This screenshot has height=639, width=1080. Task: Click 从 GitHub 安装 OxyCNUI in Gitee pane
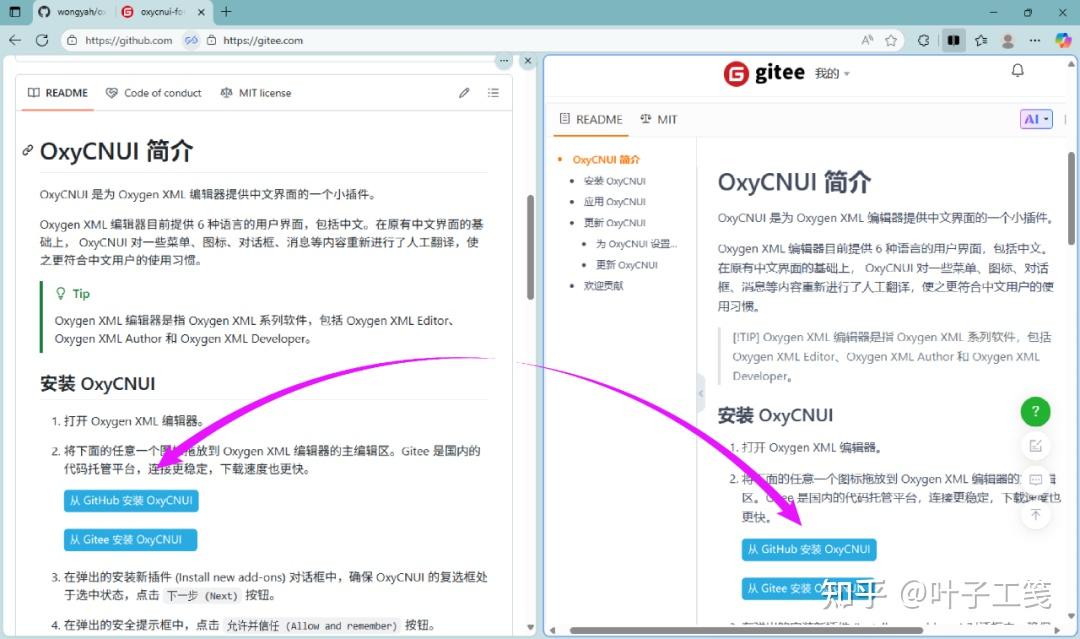(x=809, y=549)
